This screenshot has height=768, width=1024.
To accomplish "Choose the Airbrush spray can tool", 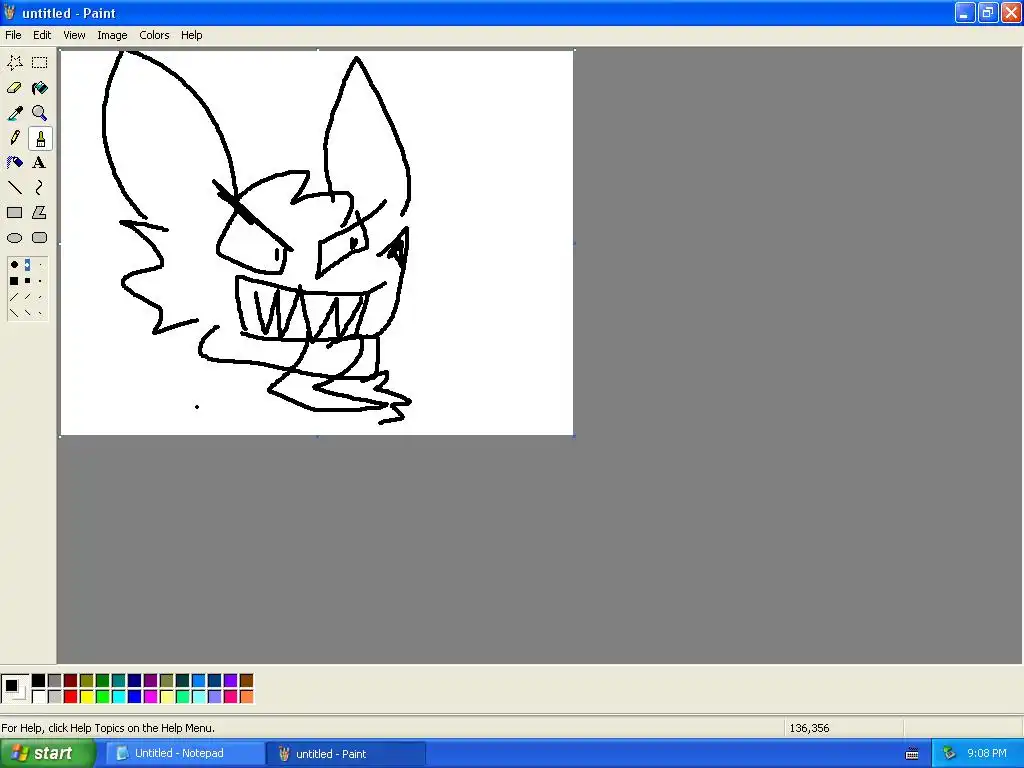I will [x=14, y=163].
